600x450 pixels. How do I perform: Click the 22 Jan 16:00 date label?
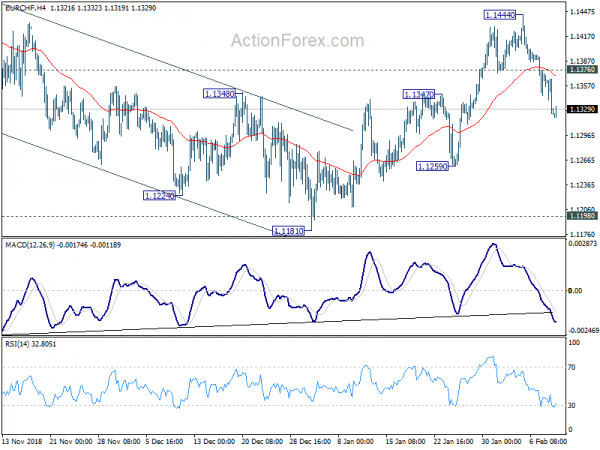[453, 441]
